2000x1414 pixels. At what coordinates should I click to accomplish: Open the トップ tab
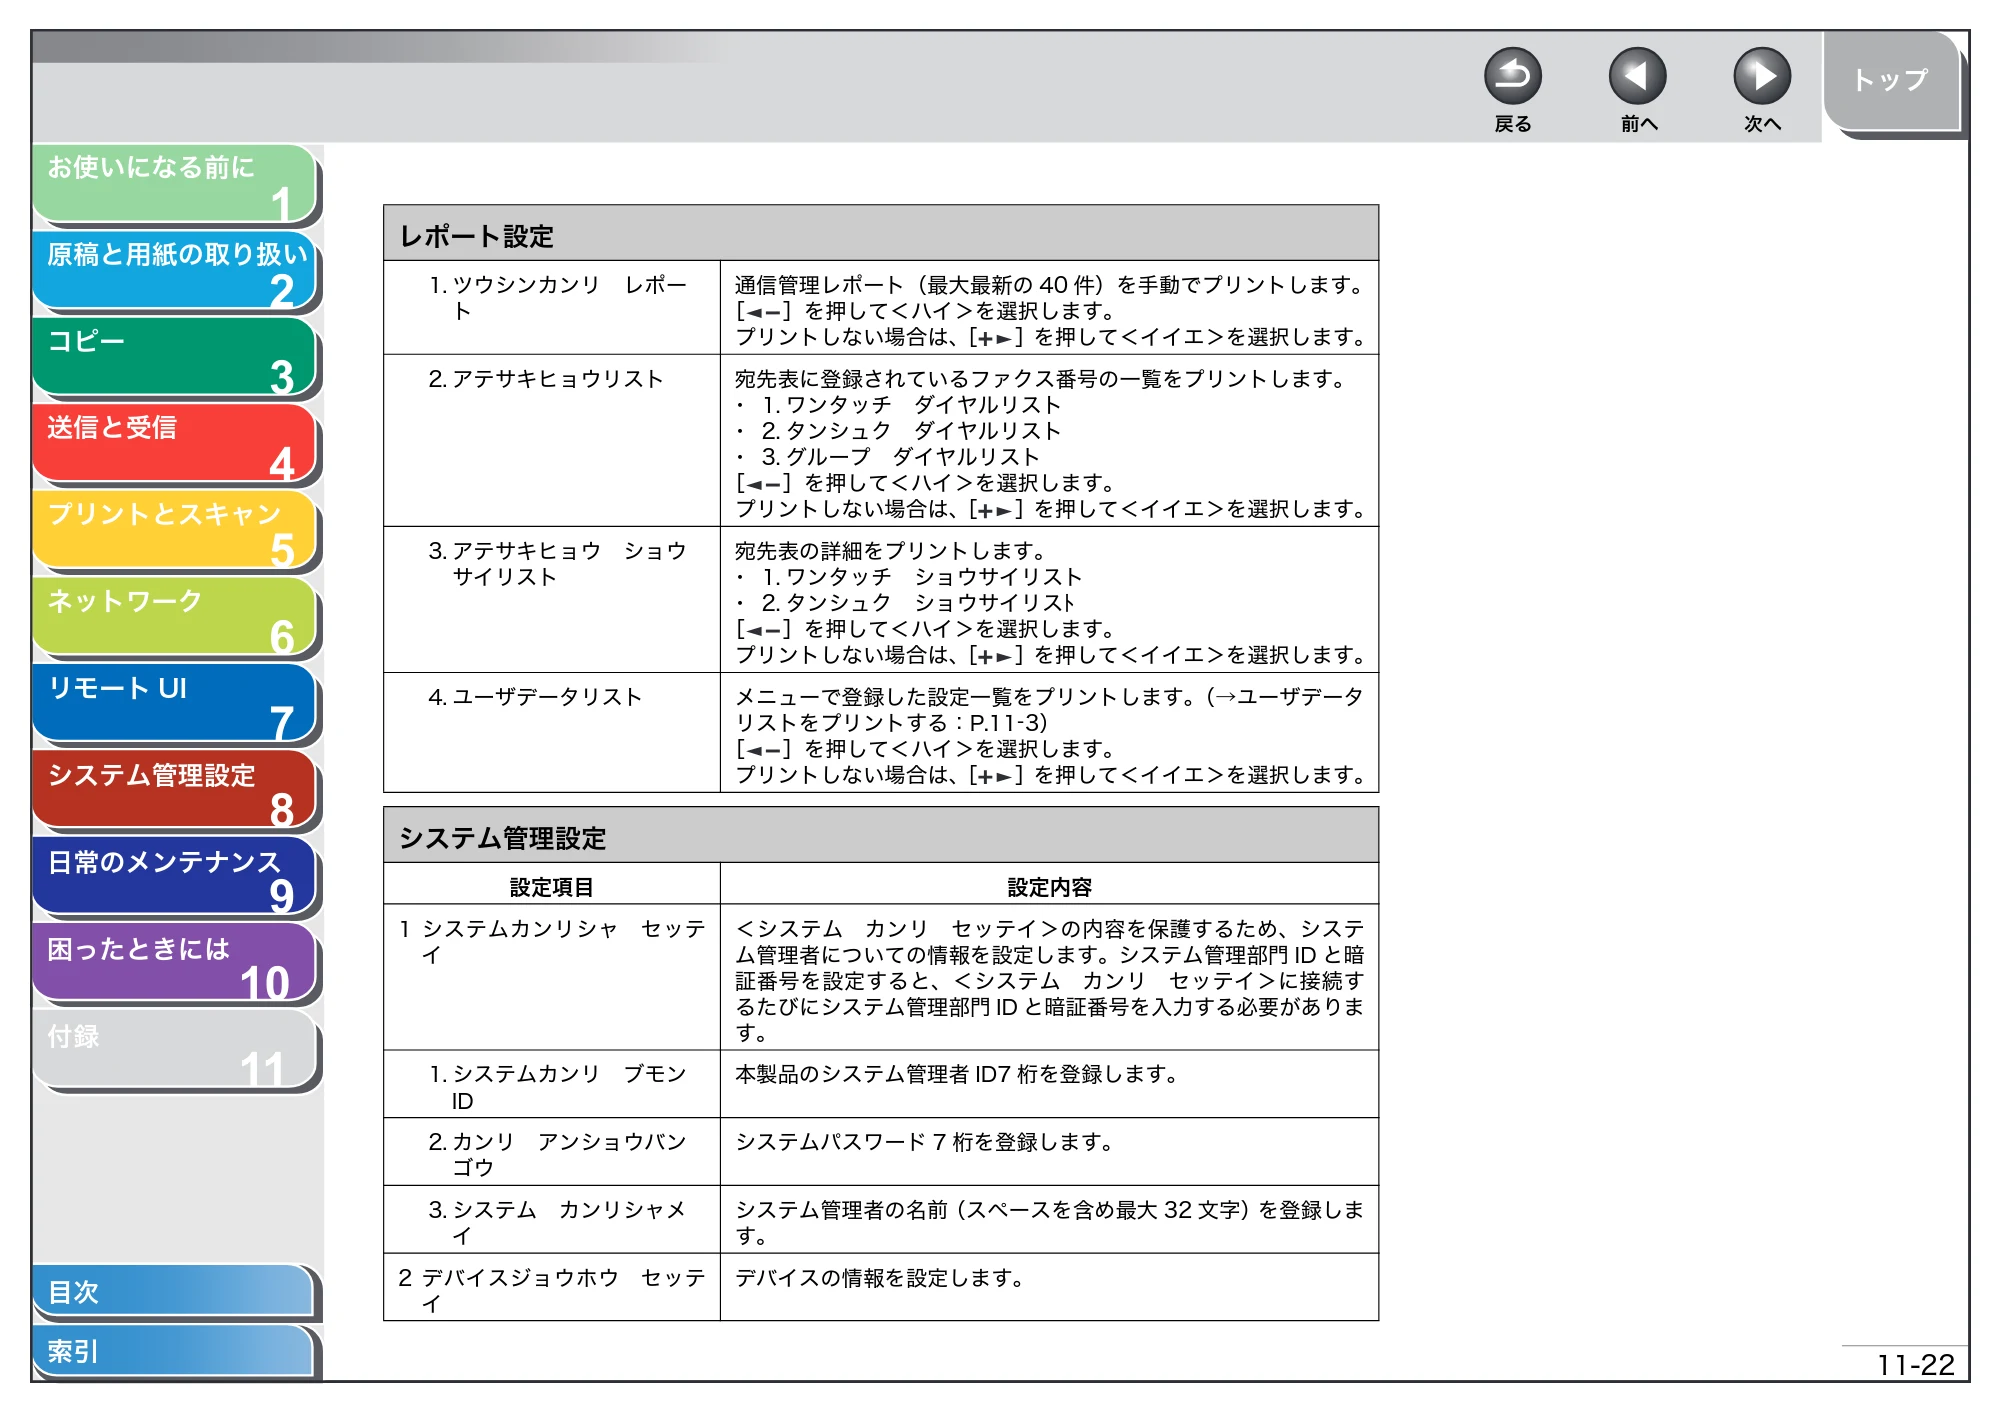(1891, 81)
